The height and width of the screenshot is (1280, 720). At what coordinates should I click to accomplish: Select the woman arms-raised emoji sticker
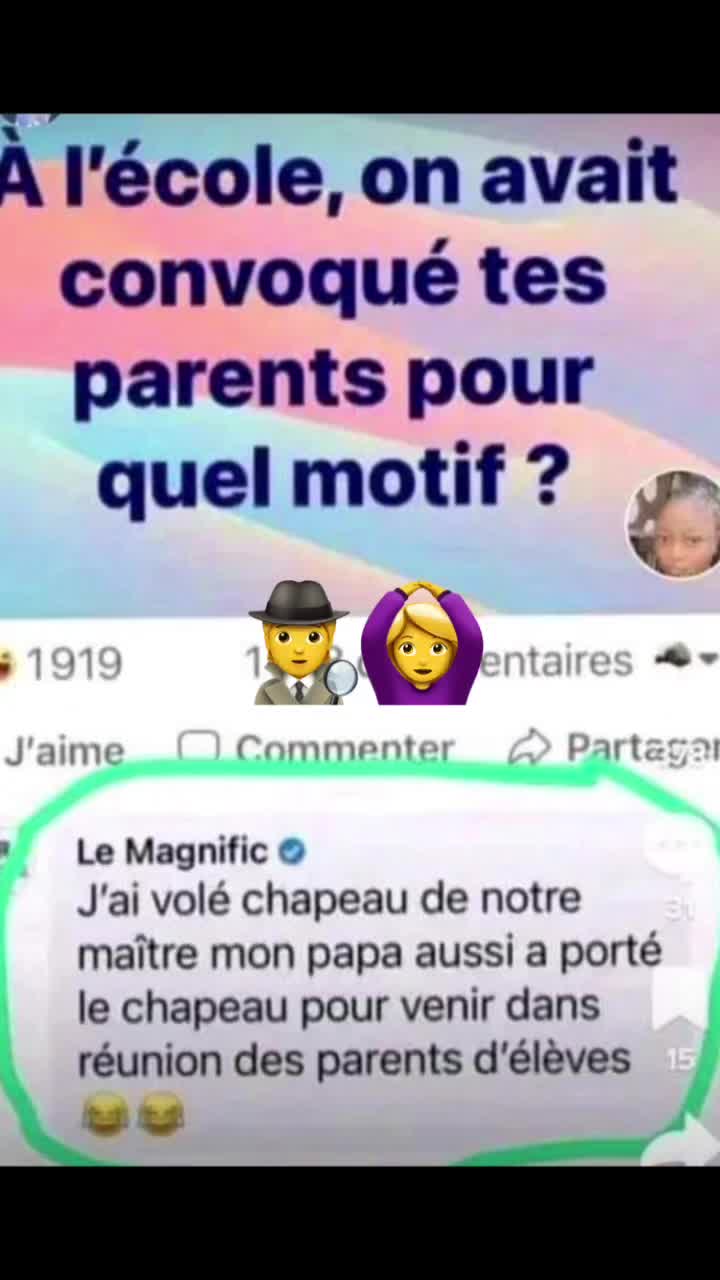[422, 643]
